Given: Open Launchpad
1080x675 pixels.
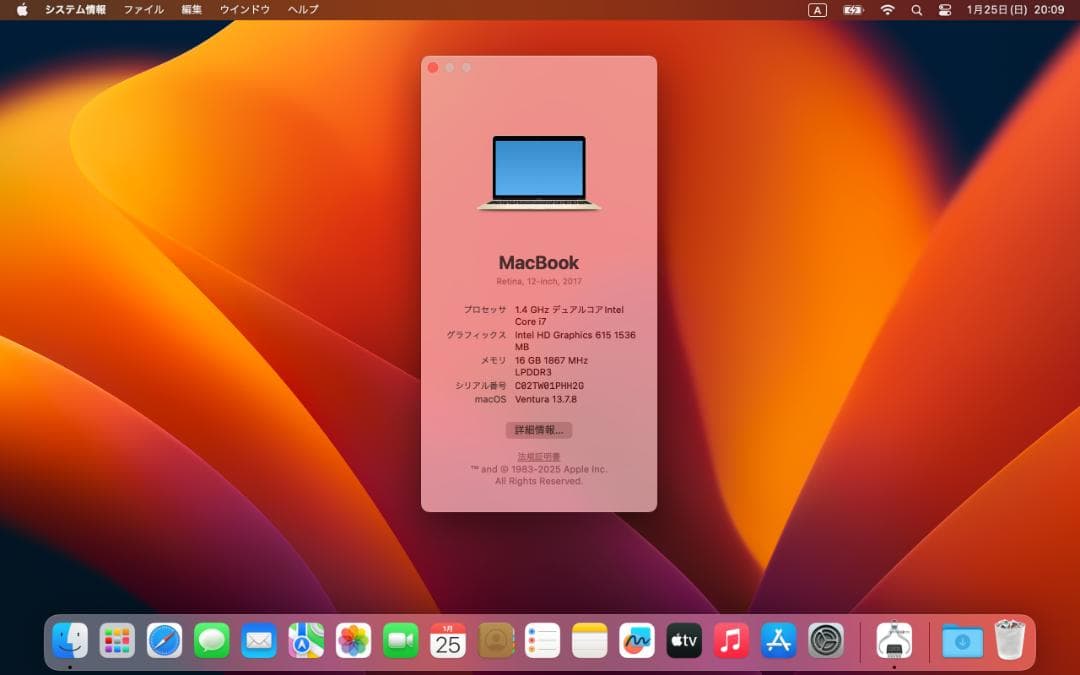Looking at the screenshot, I should point(115,640).
